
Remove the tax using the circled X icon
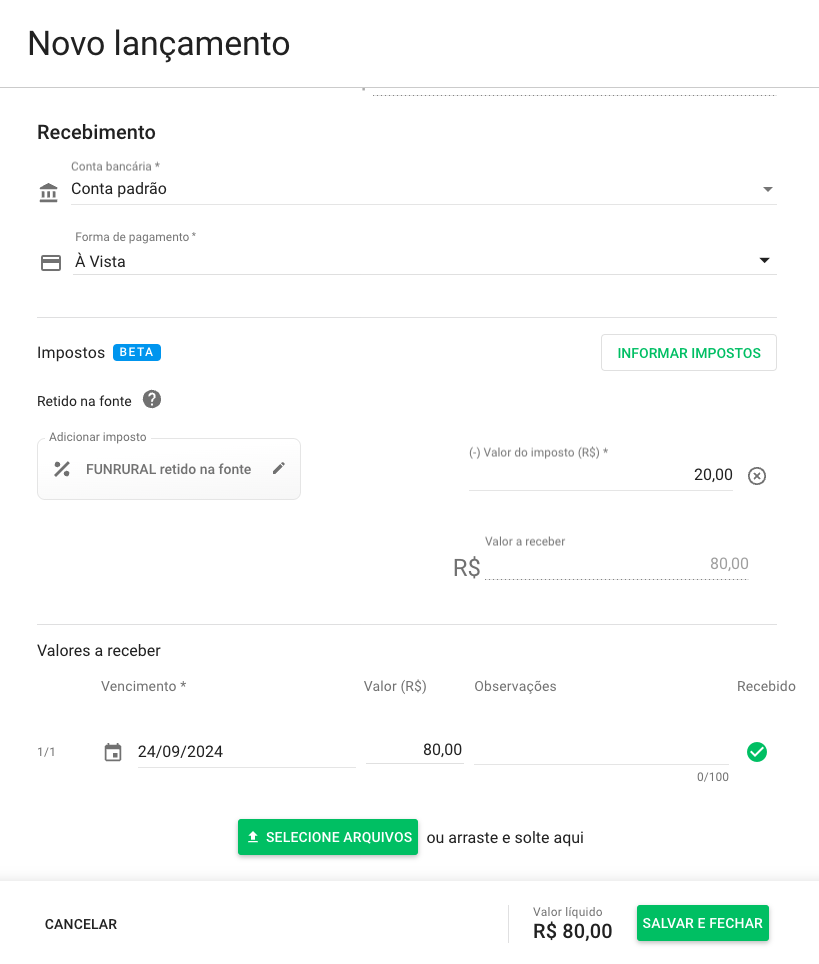pyautogui.click(x=757, y=476)
